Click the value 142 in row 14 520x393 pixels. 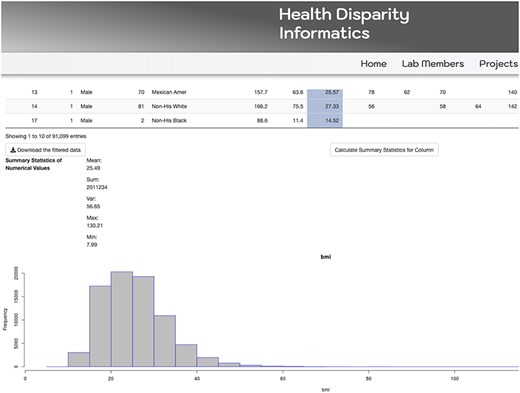point(512,106)
